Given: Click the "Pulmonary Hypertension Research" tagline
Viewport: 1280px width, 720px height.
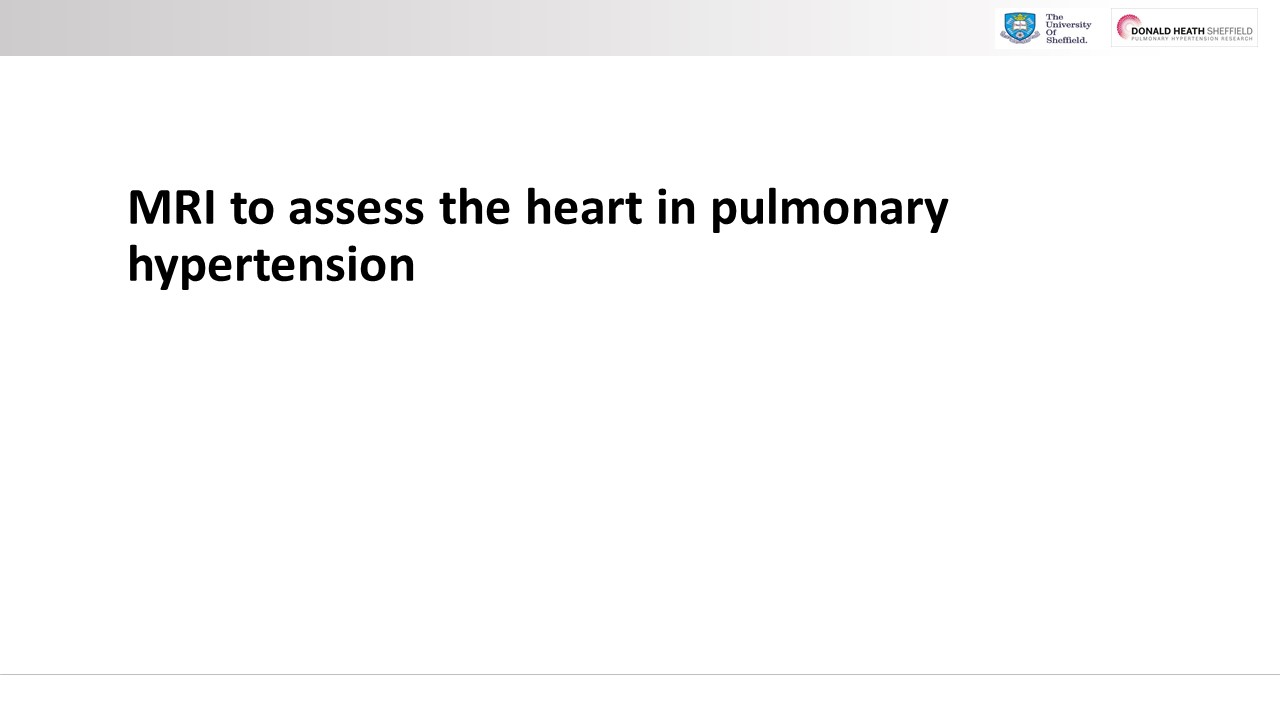Looking at the screenshot, I should pos(1191,39).
